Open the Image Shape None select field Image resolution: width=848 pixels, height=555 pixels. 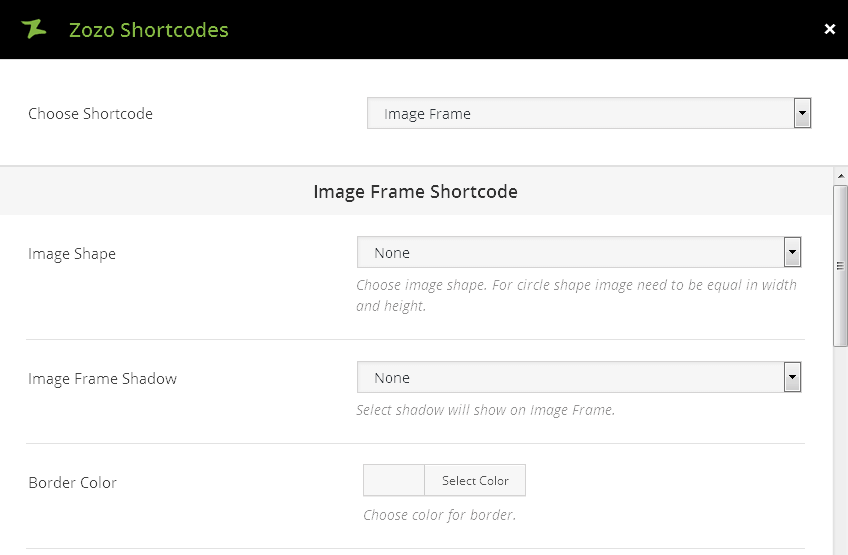point(570,253)
